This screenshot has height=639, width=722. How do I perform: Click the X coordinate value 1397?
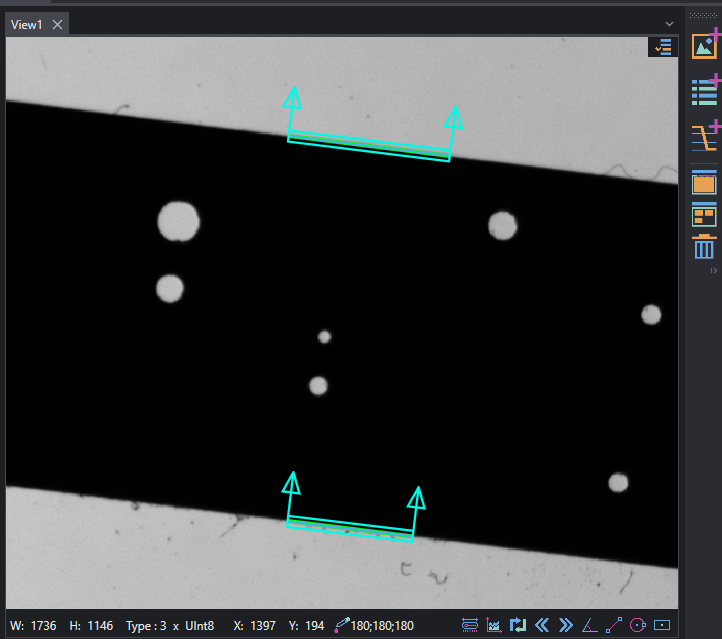click(x=263, y=626)
